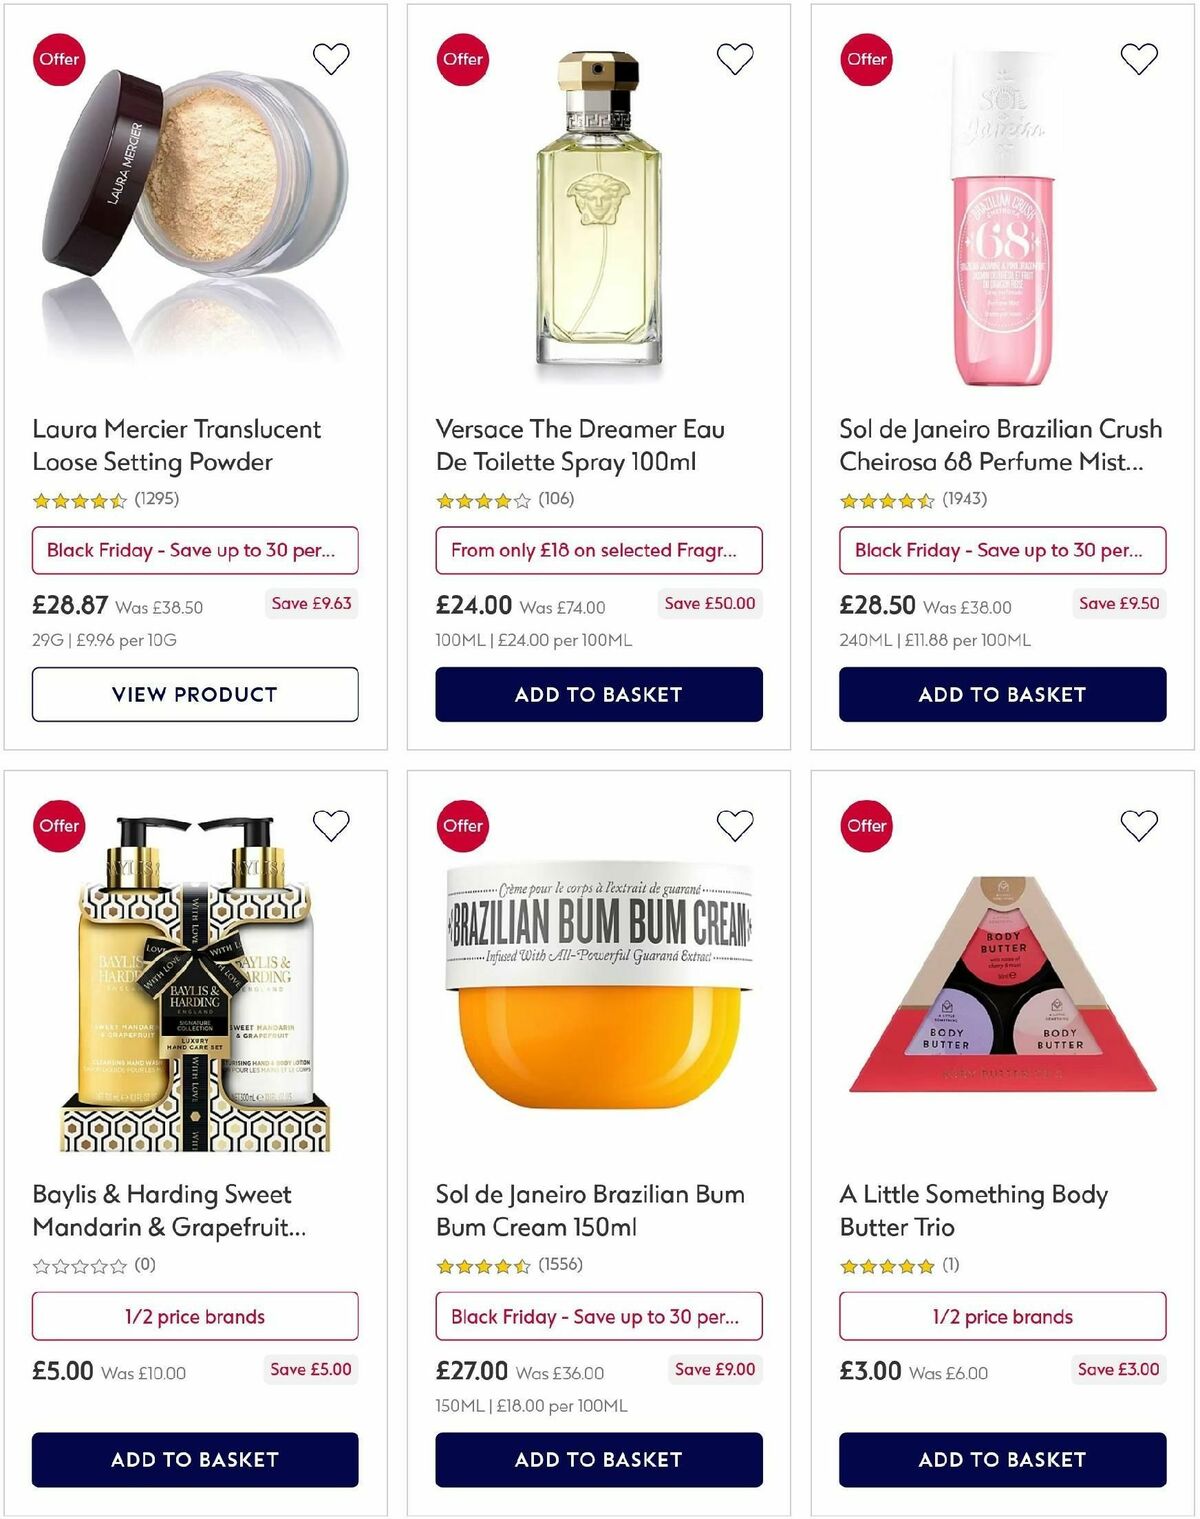Expand the 1/2 price brands offer on Baylis & Harding

pyautogui.click(x=195, y=1316)
